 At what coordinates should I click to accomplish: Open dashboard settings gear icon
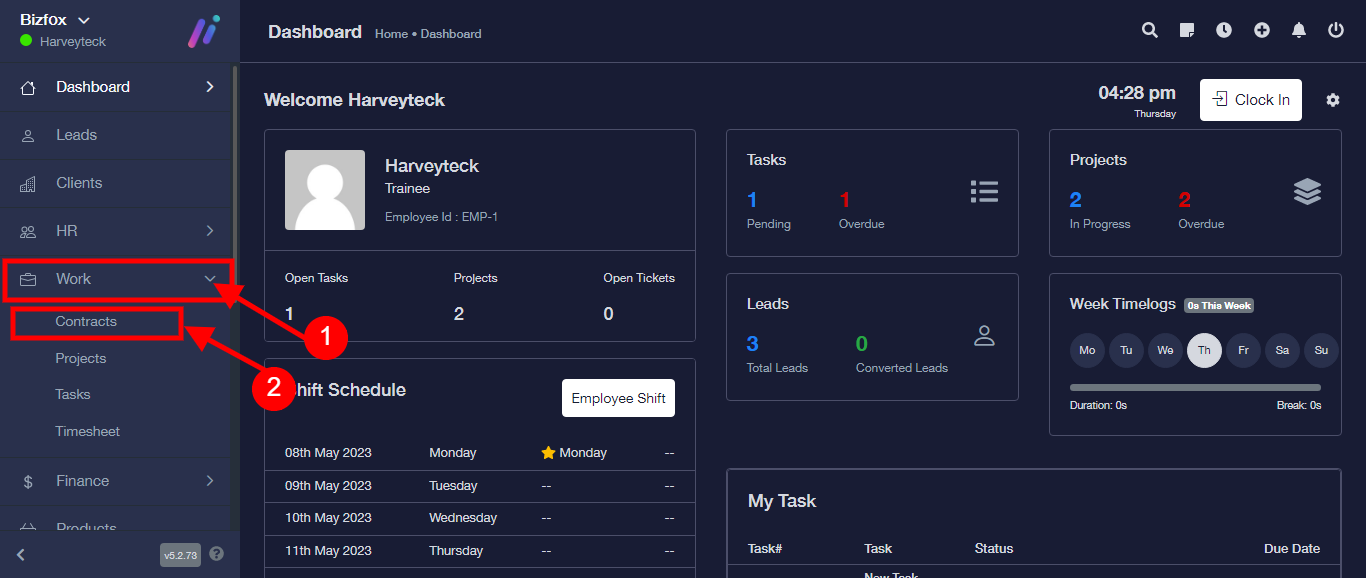1332,100
